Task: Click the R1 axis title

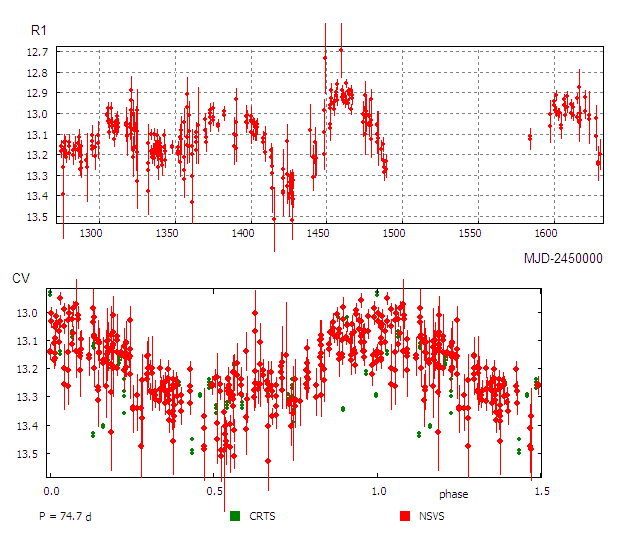Action: (39, 31)
